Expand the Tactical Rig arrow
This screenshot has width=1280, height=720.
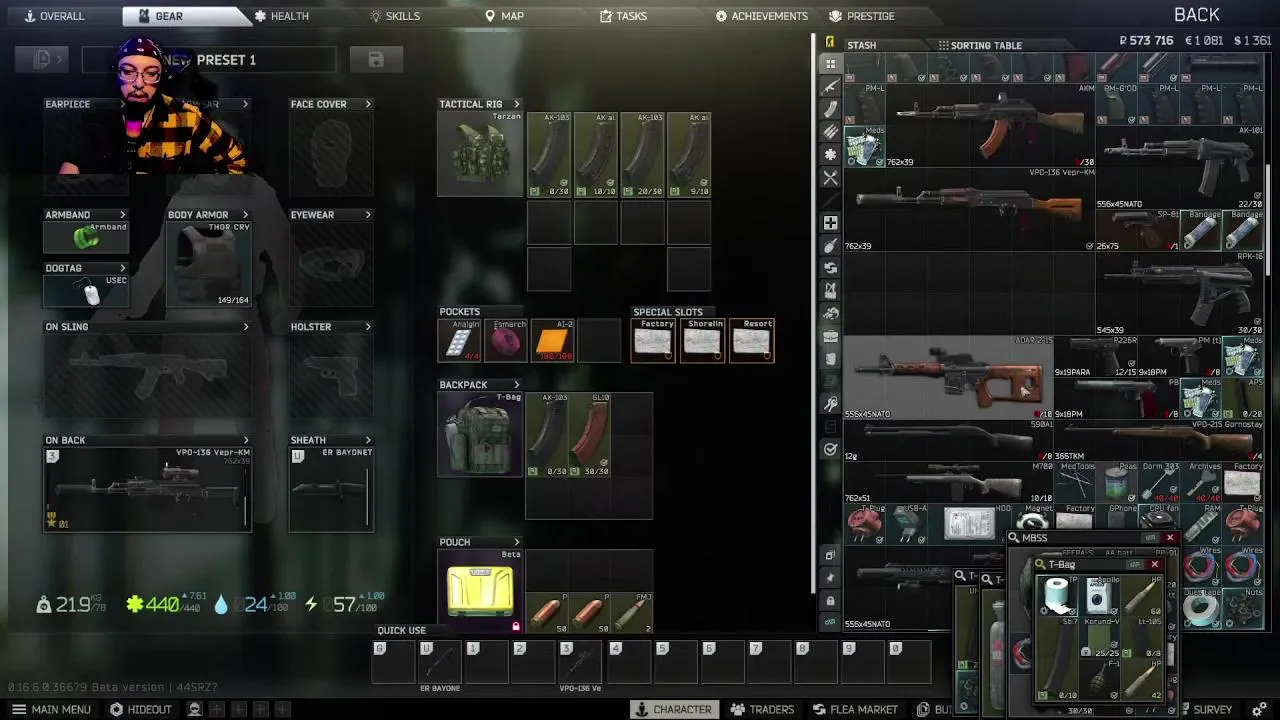[517, 104]
